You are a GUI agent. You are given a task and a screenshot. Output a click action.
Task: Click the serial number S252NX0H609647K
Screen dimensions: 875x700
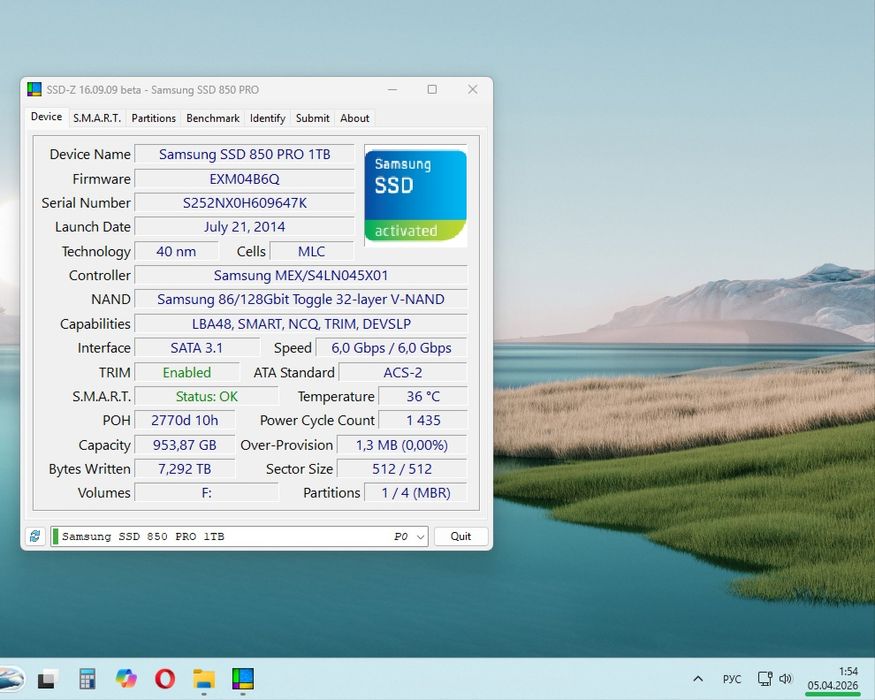tap(244, 203)
